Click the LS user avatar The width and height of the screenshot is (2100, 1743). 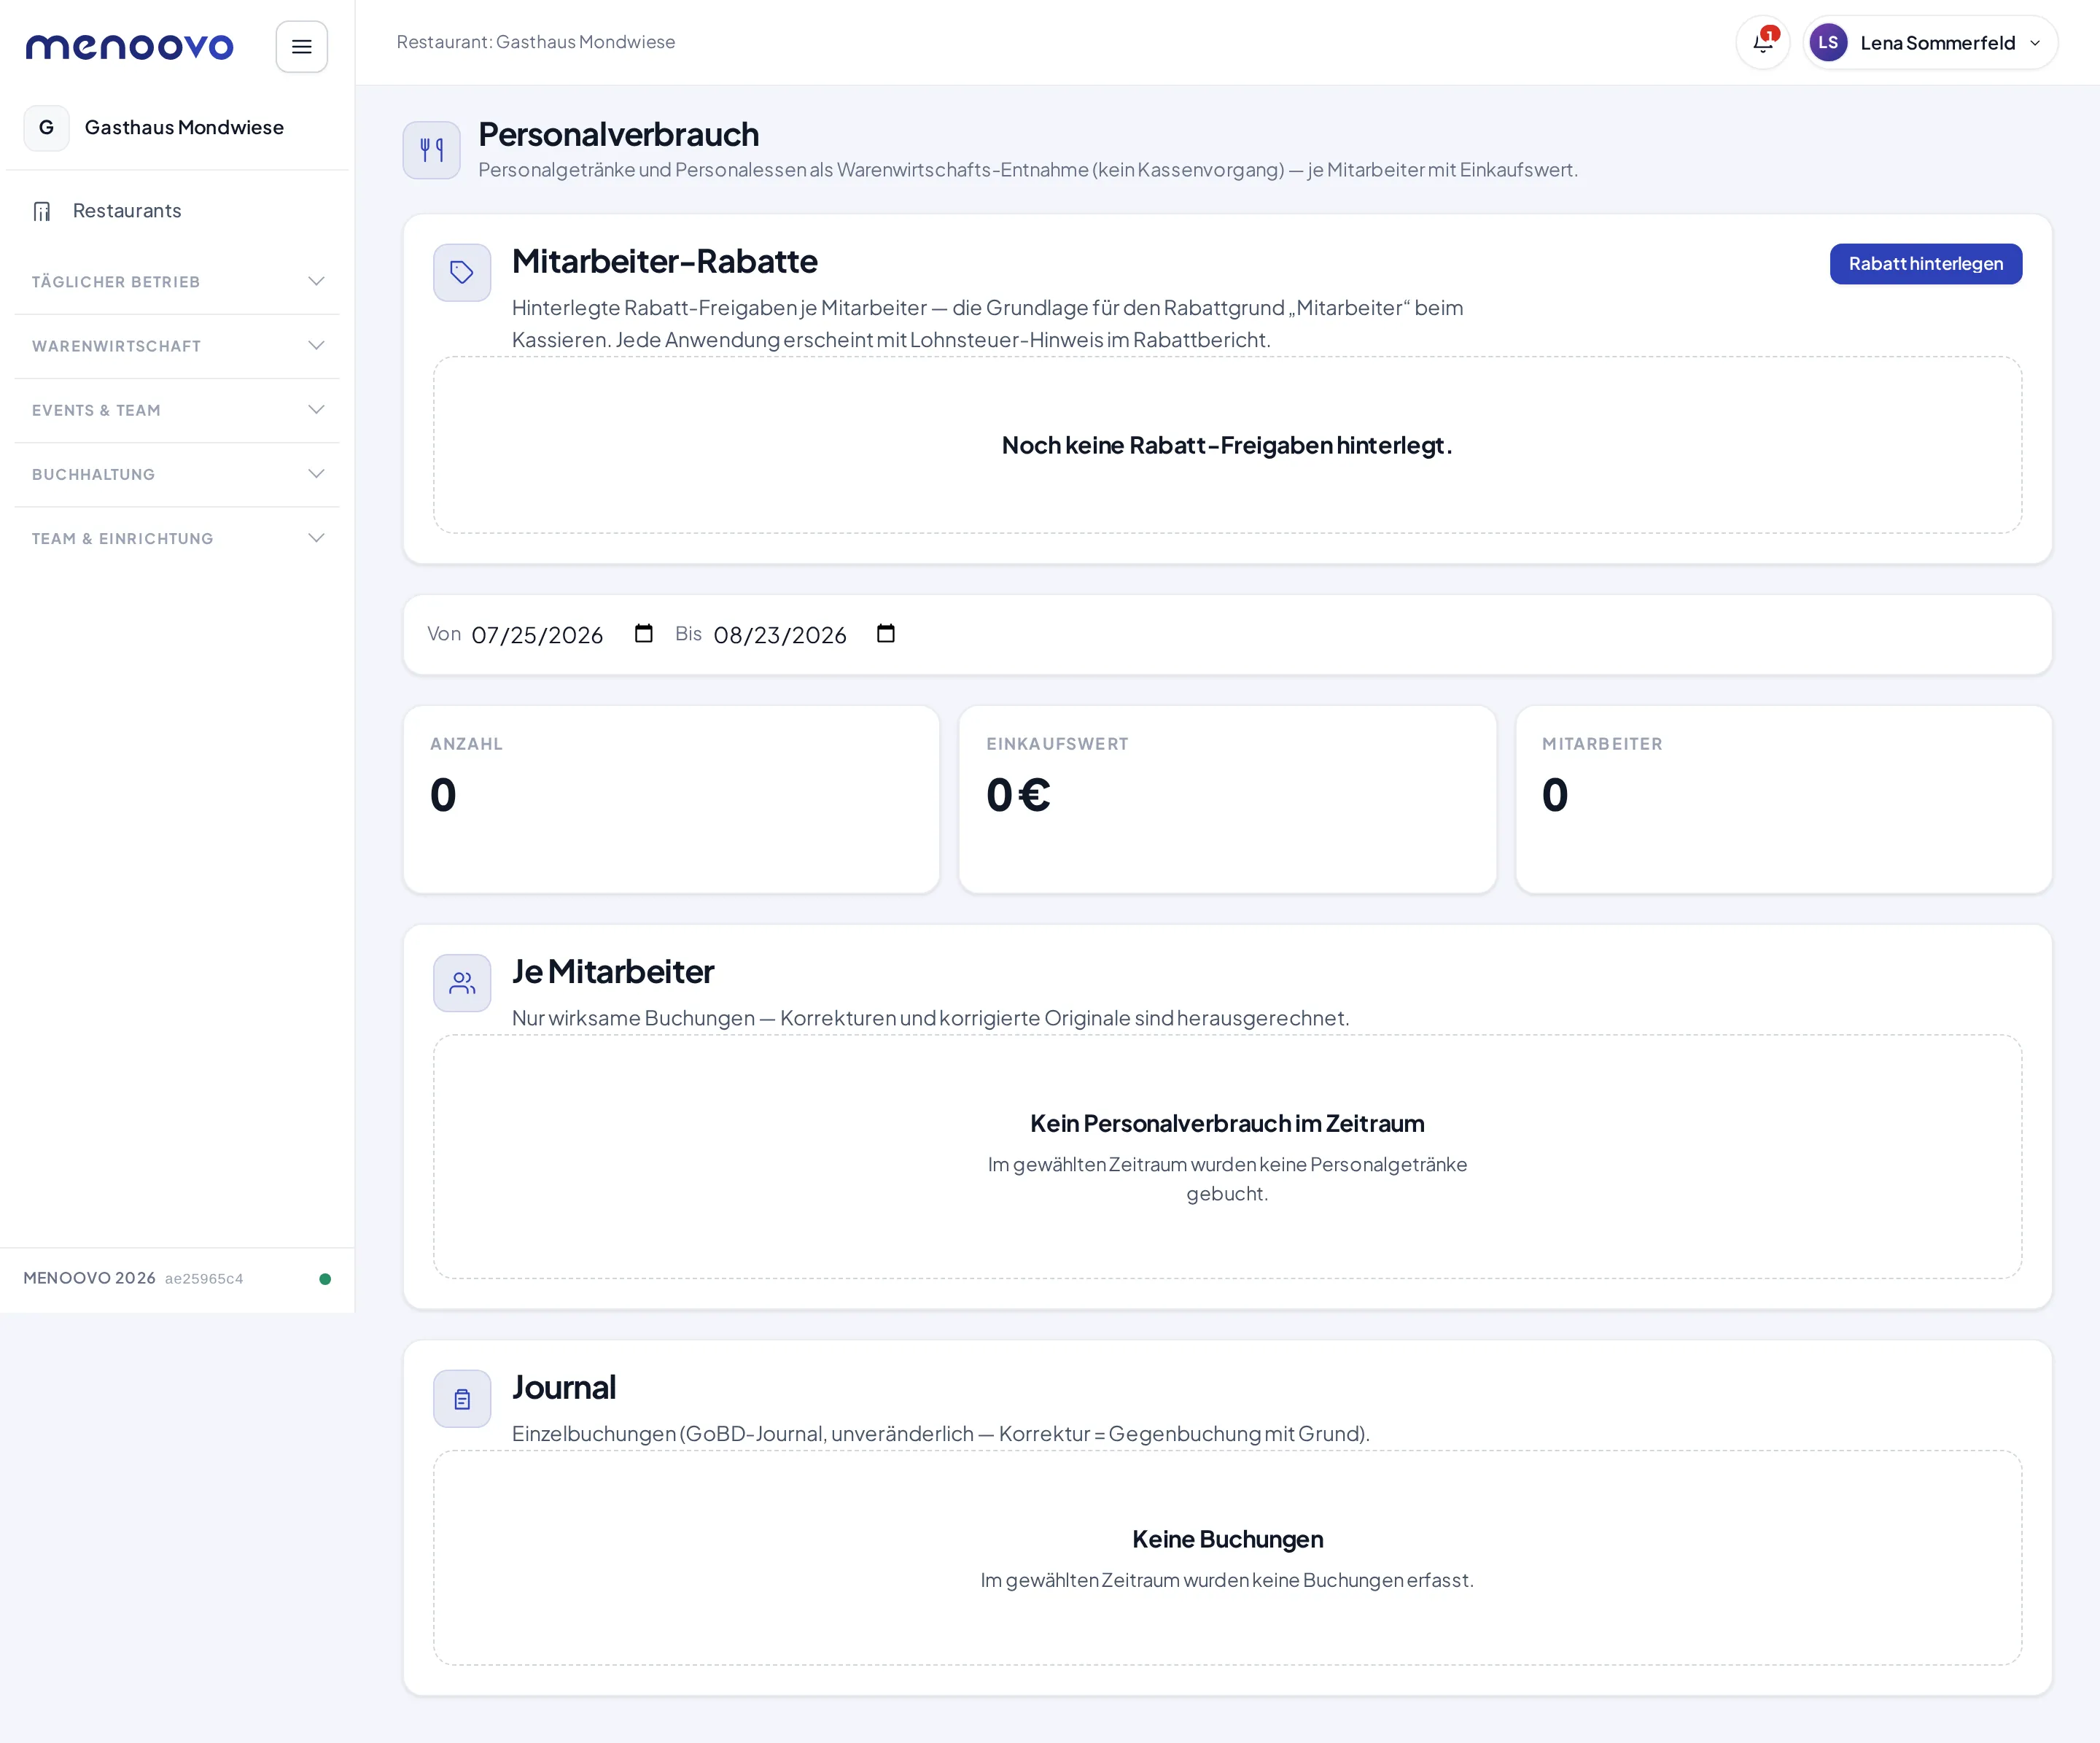[1828, 42]
